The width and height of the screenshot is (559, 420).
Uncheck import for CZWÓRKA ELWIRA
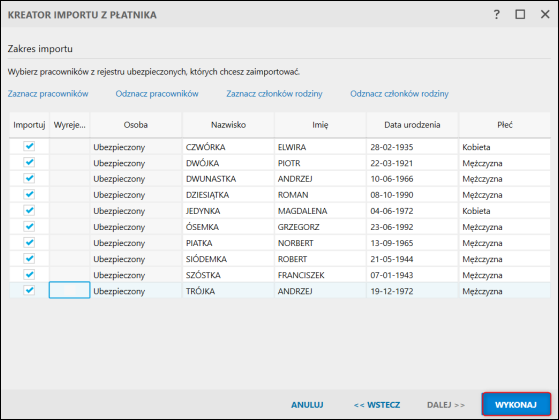click(29, 146)
